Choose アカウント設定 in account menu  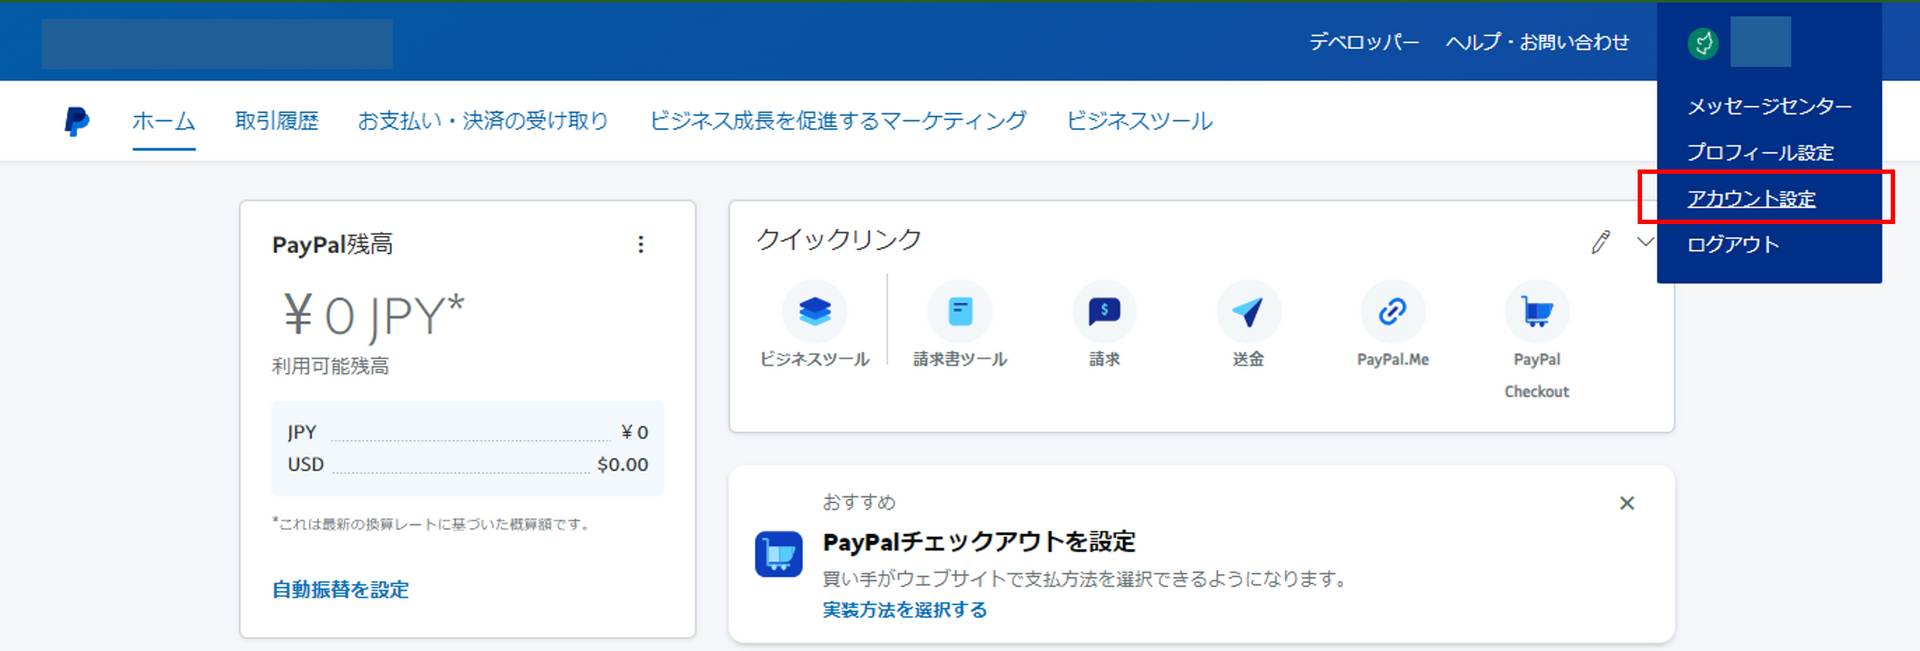[1752, 198]
